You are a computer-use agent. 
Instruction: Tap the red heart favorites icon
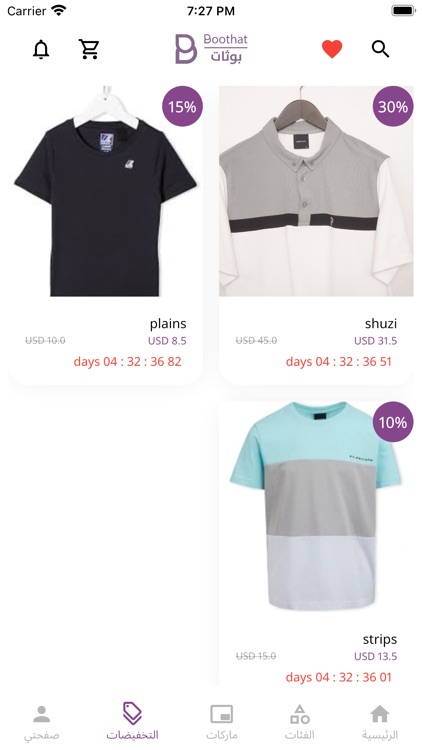[x=332, y=49]
